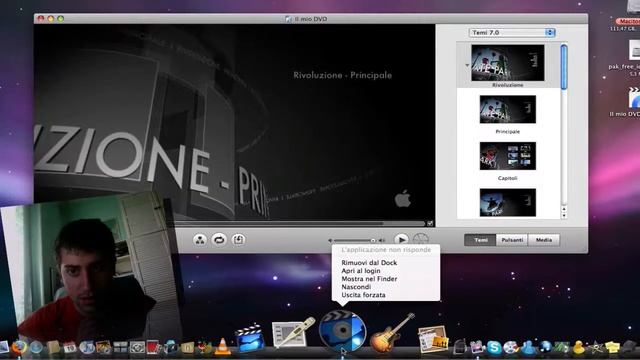The width and height of the screenshot is (640, 360).
Task: Choose Mostra nel Finder from menu
Action: coord(369,279)
